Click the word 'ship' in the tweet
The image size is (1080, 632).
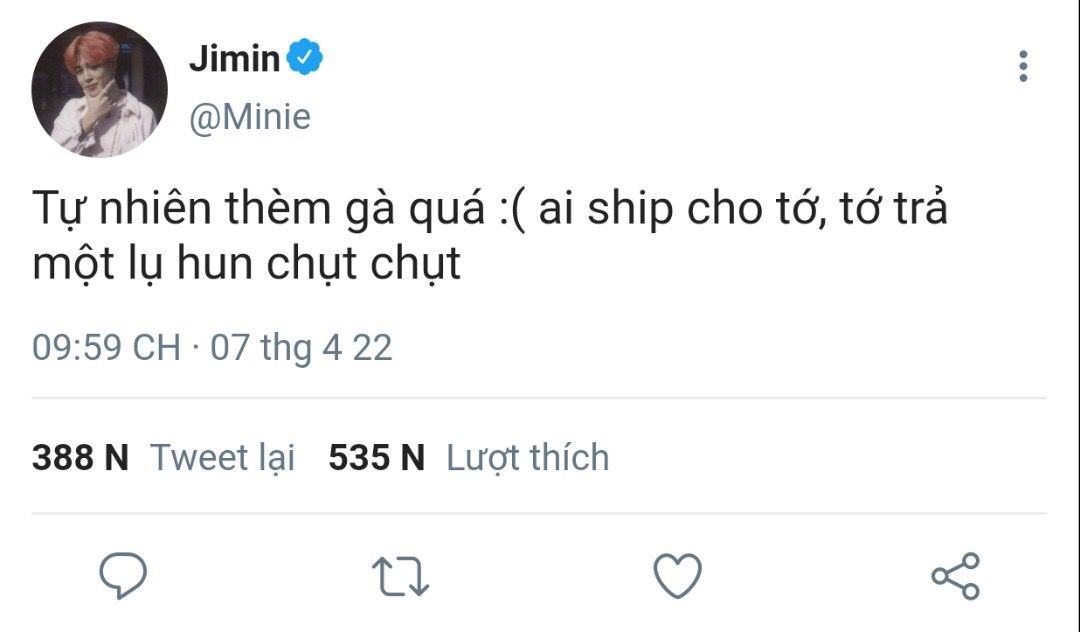[630, 210]
